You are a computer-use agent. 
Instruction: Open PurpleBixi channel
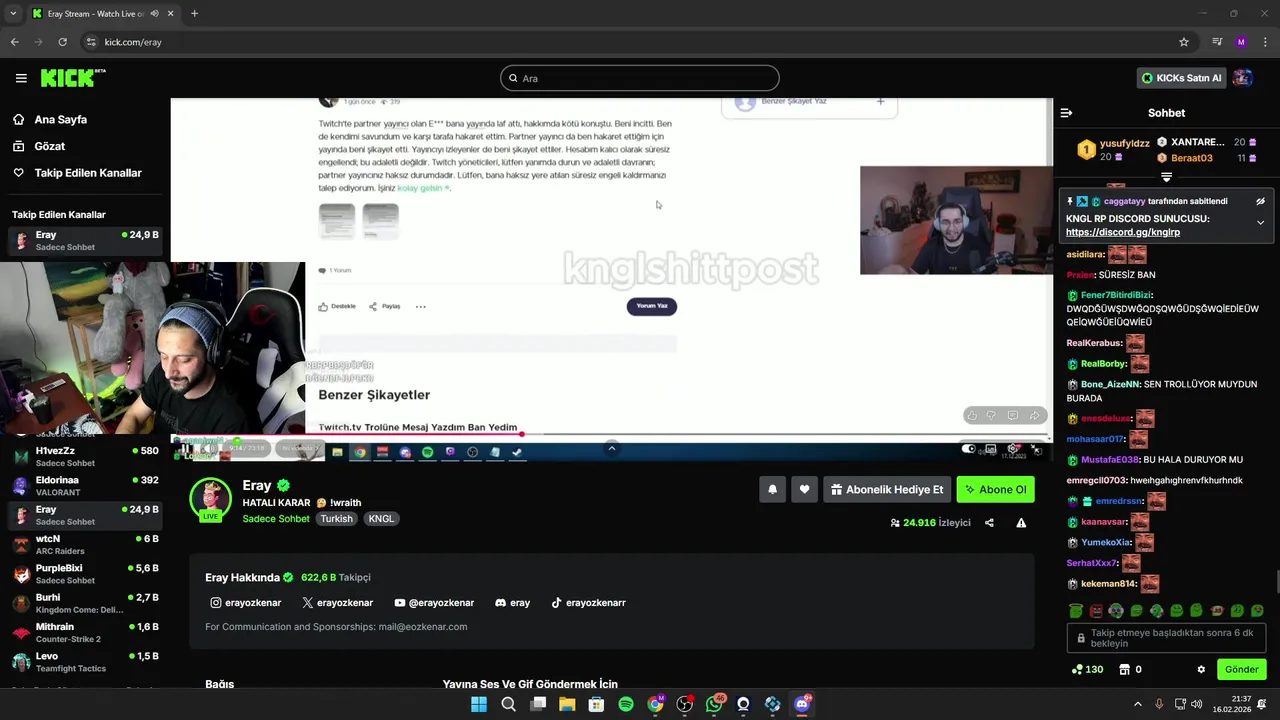click(x=85, y=574)
